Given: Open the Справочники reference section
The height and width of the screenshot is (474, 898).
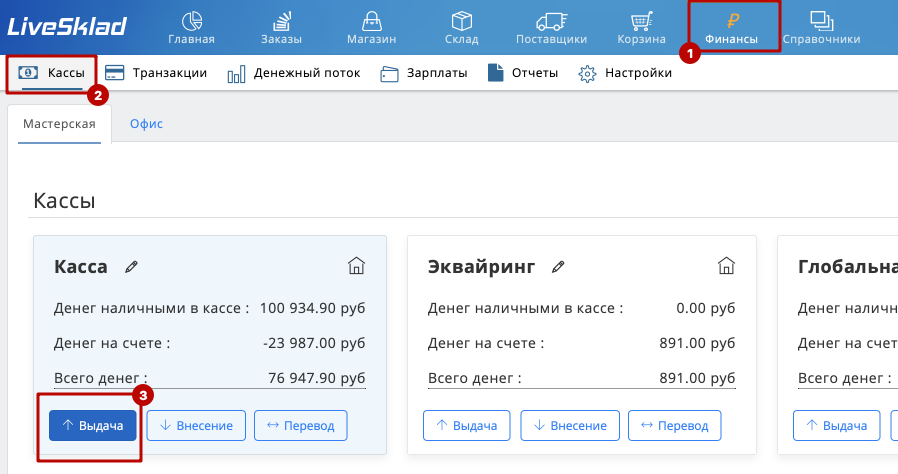Looking at the screenshot, I should pyautogui.click(x=822, y=28).
